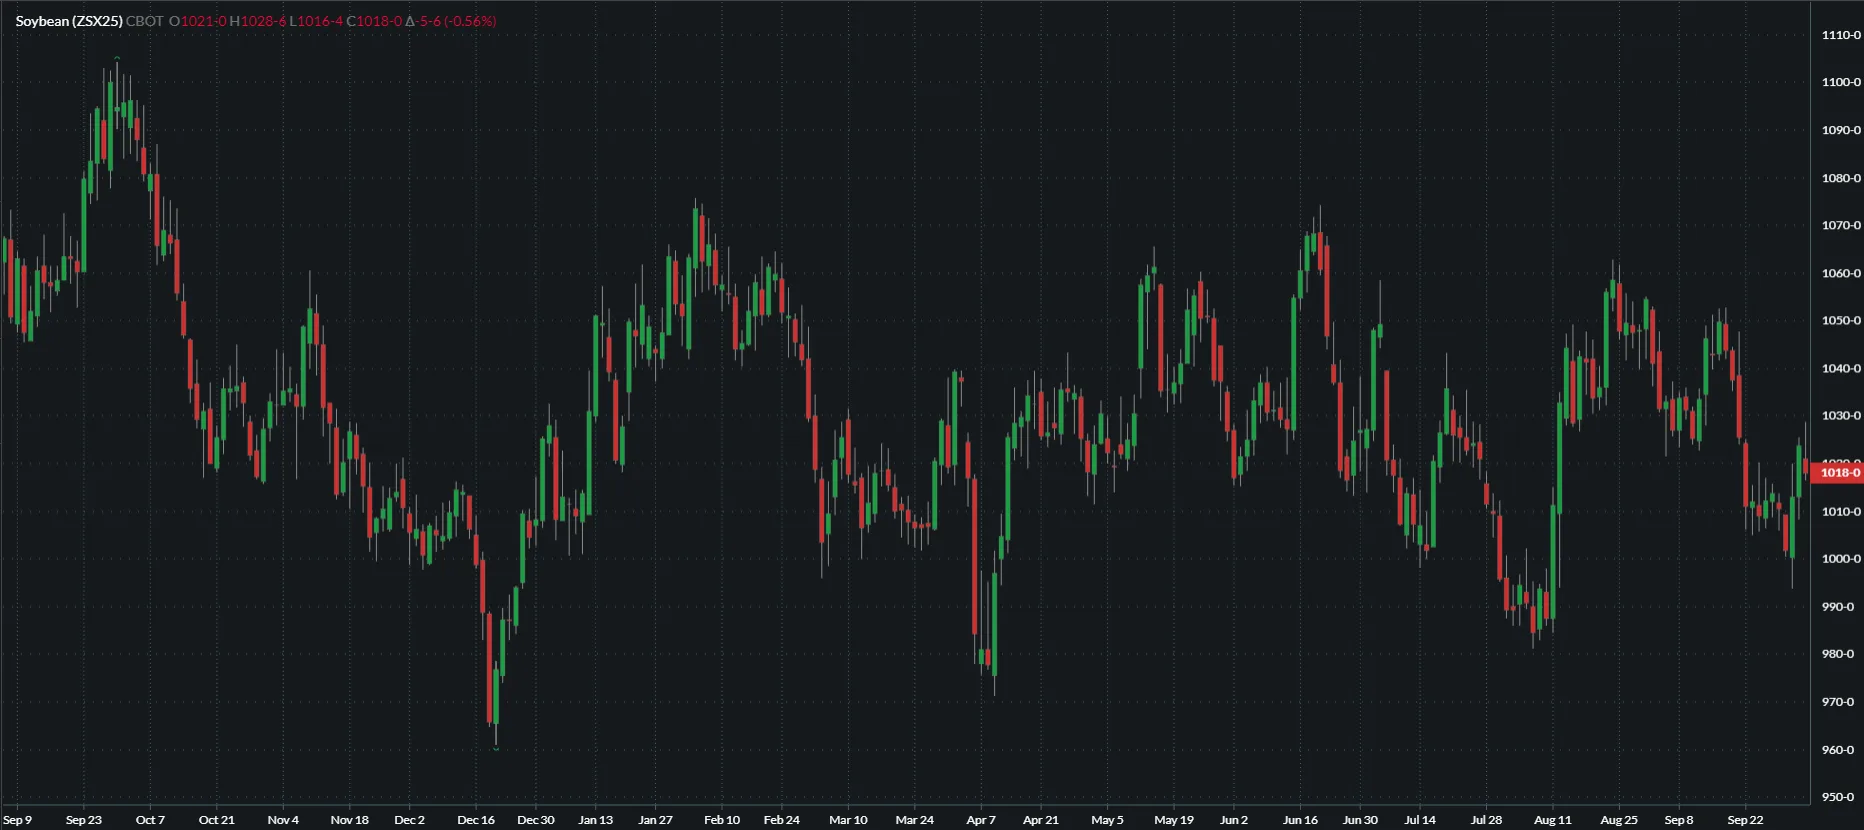This screenshot has width=1864, height=830.
Task: Click the 1060-0 price level on axis
Action: click(x=1840, y=273)
